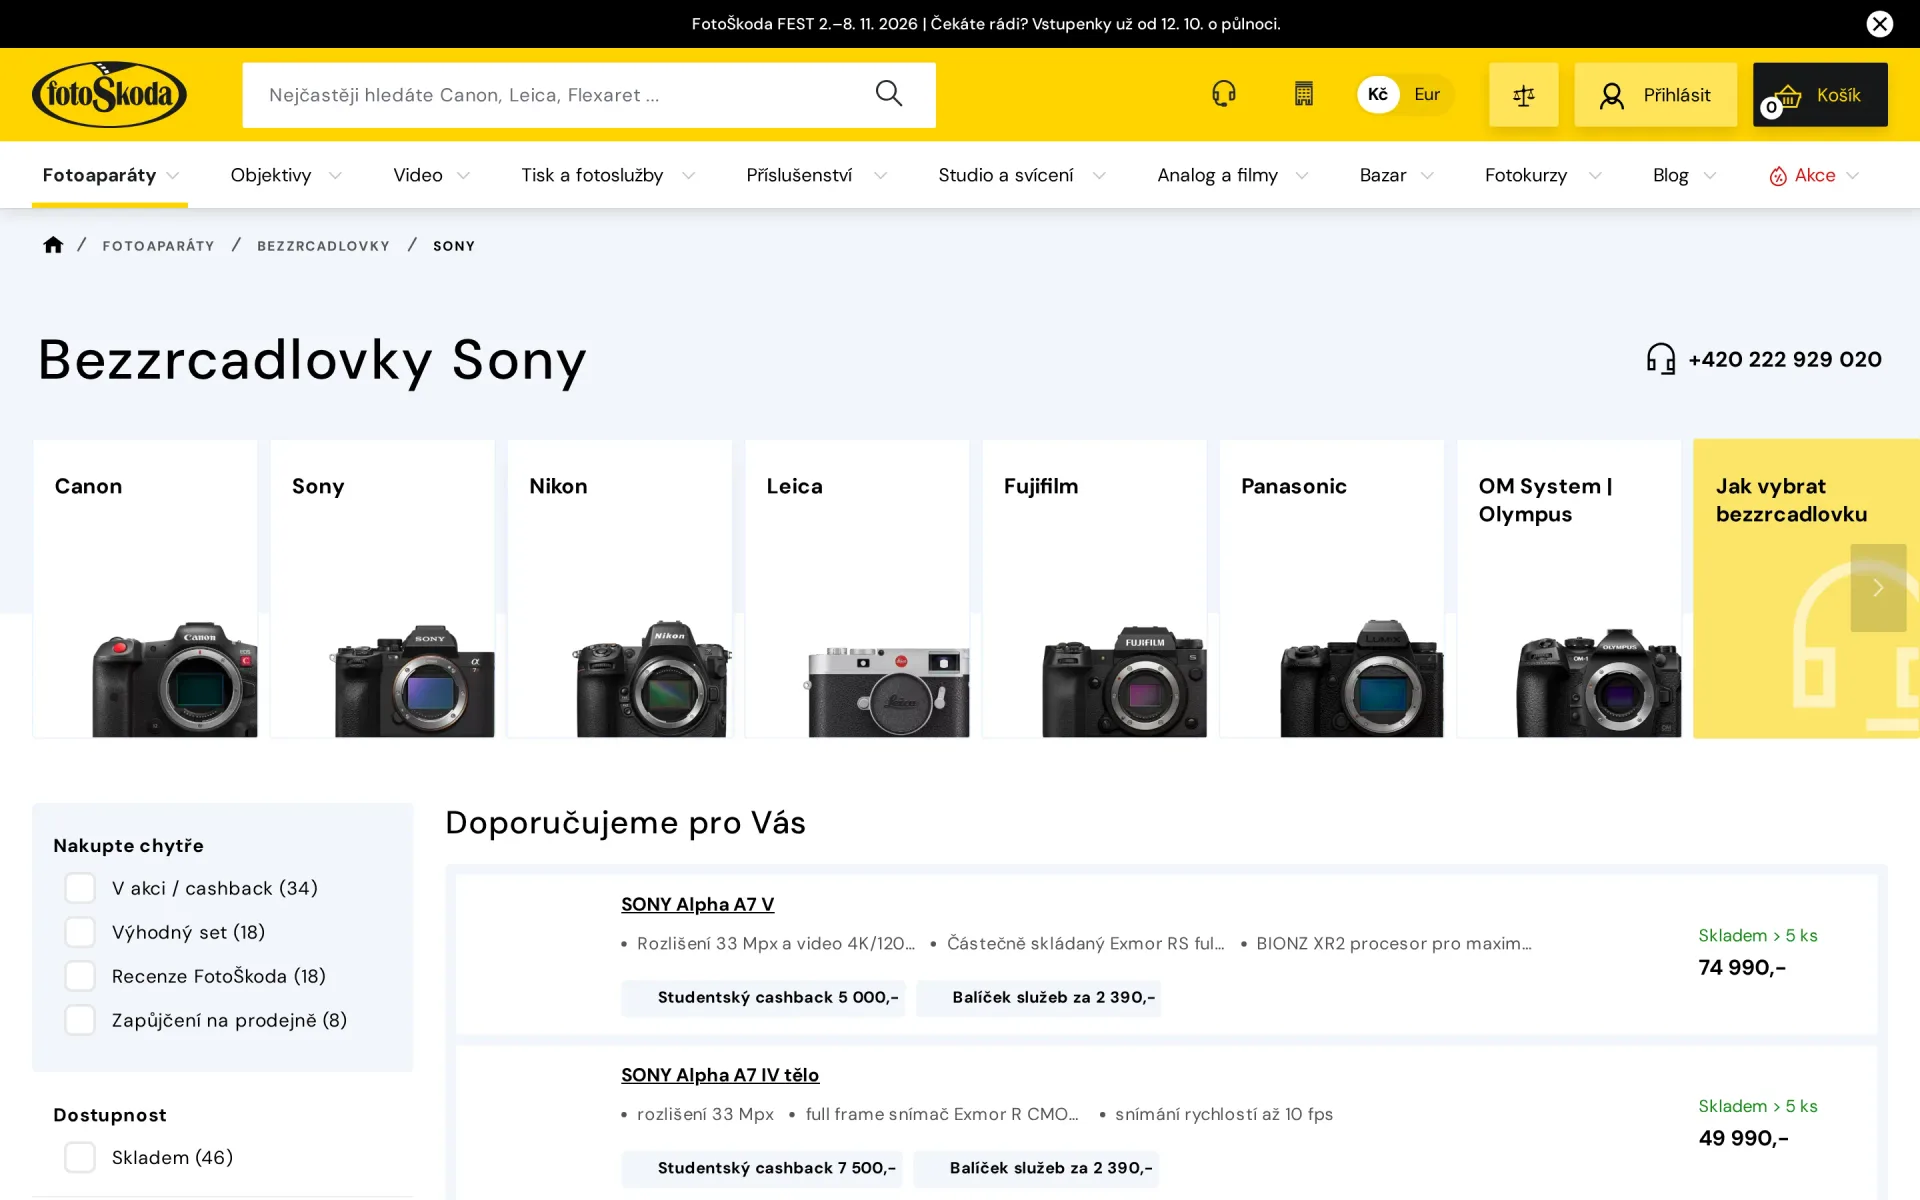Select the Canon brand card
Viewport: 1920px width, 1200px height.
(145, 588)
